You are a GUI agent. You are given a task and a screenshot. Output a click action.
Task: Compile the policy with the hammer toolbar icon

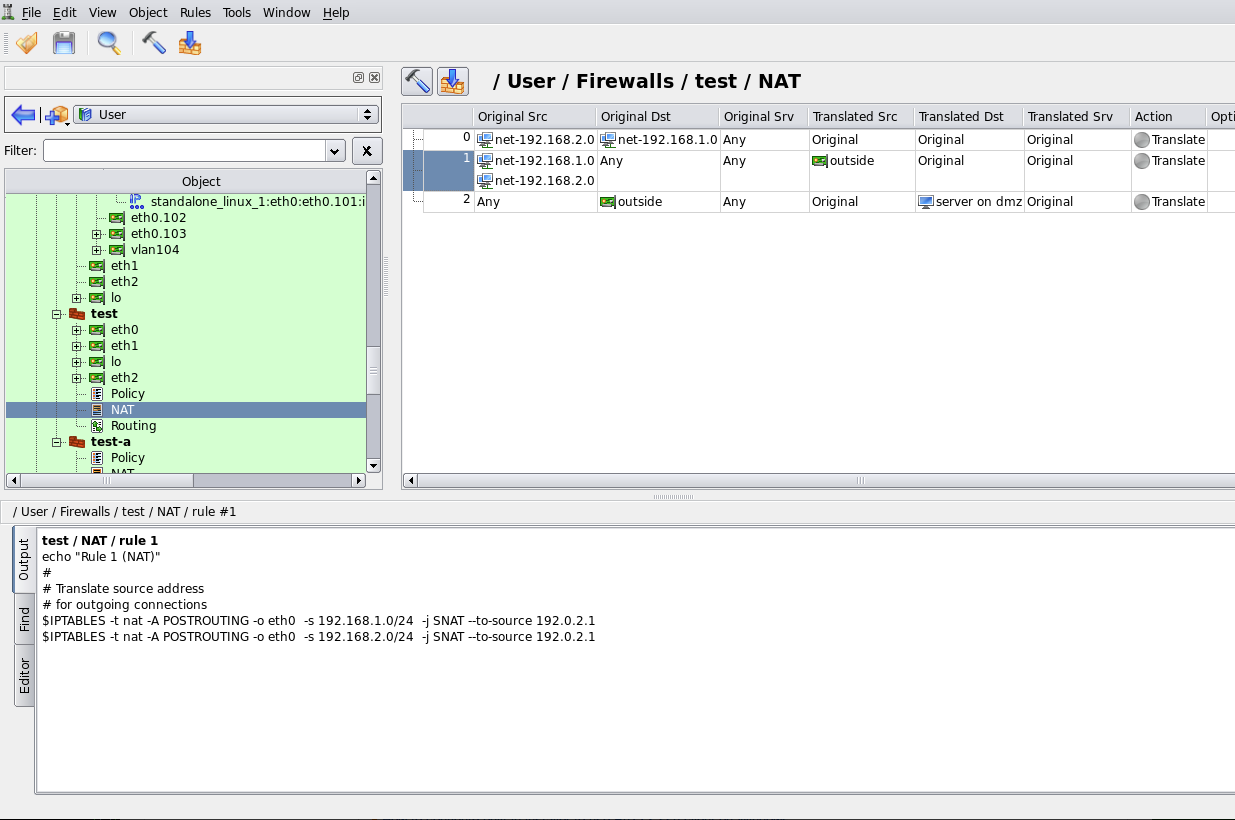(x=152, y=43)
